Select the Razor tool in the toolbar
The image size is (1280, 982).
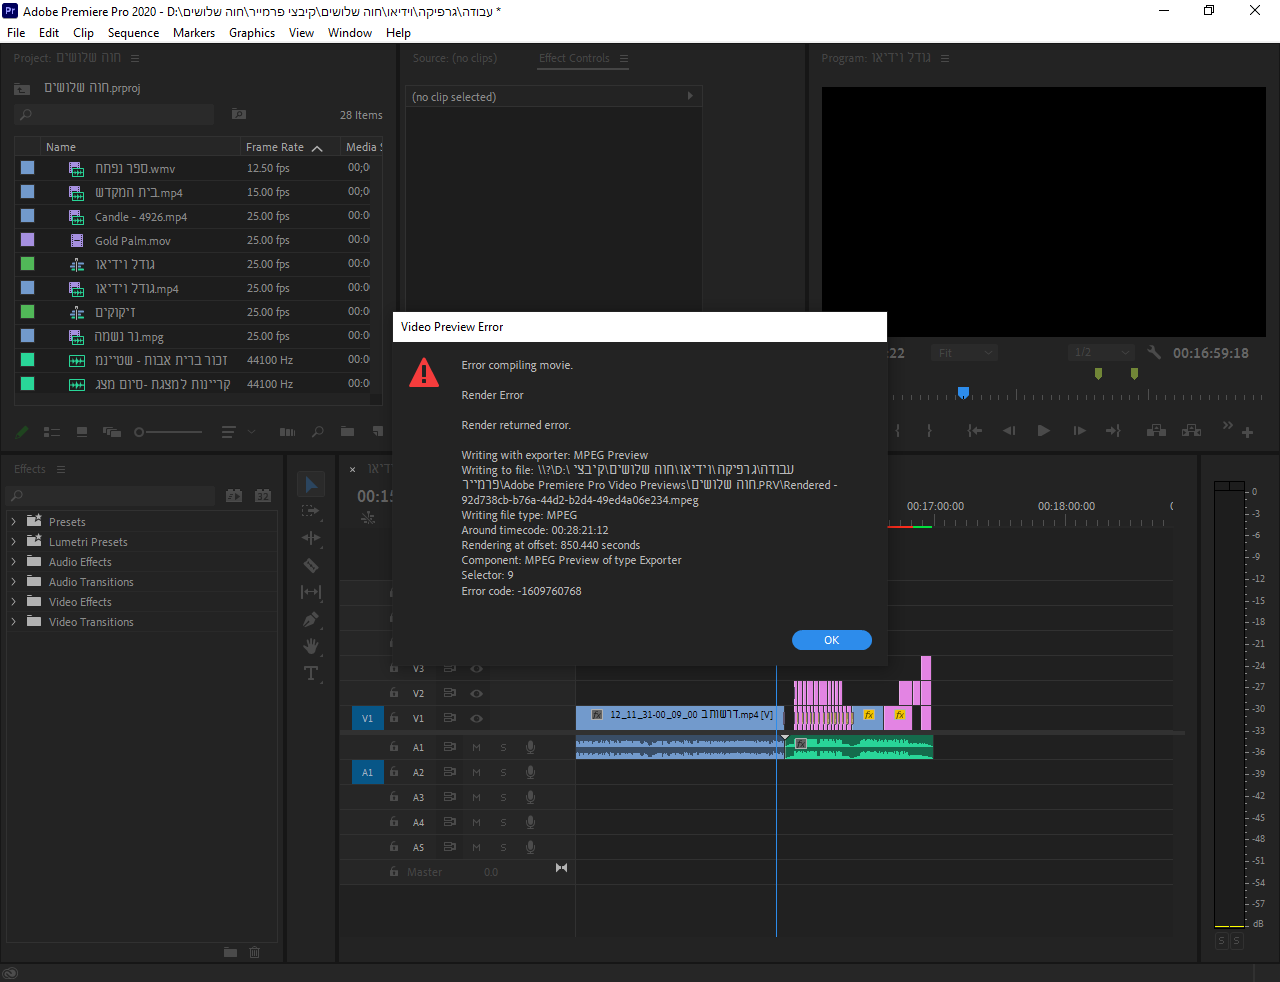pyautogui.click(x=311, y=565)
